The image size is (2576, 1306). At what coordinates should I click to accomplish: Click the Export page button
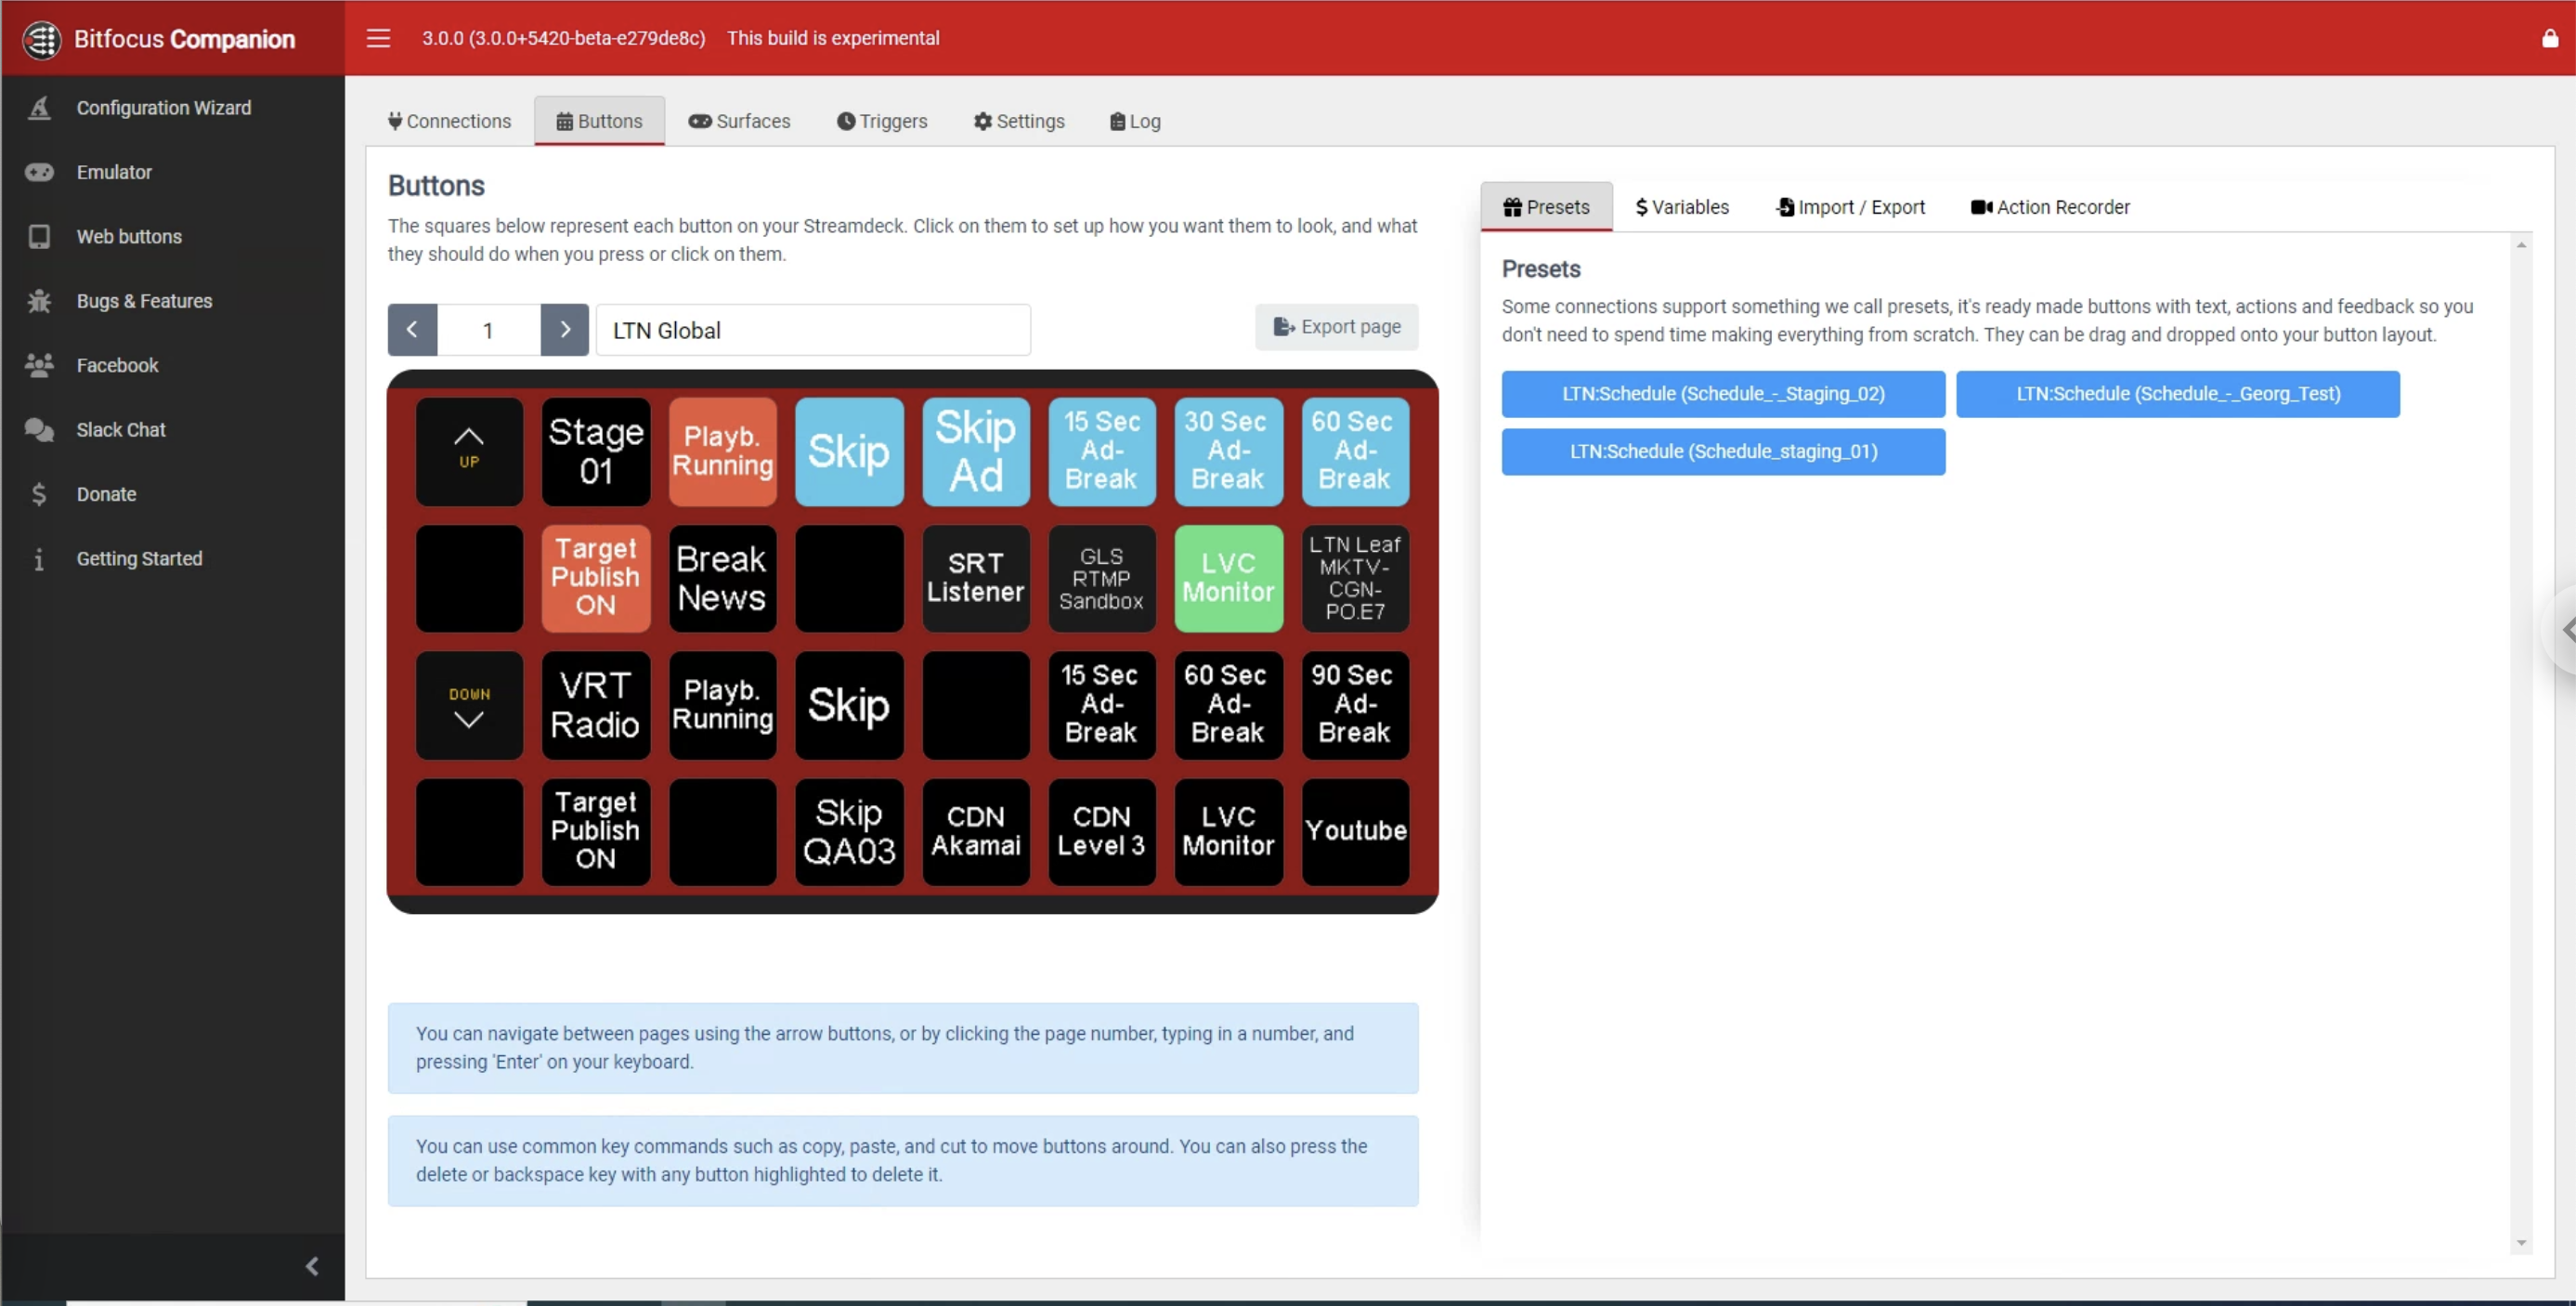coord(1337,326)
